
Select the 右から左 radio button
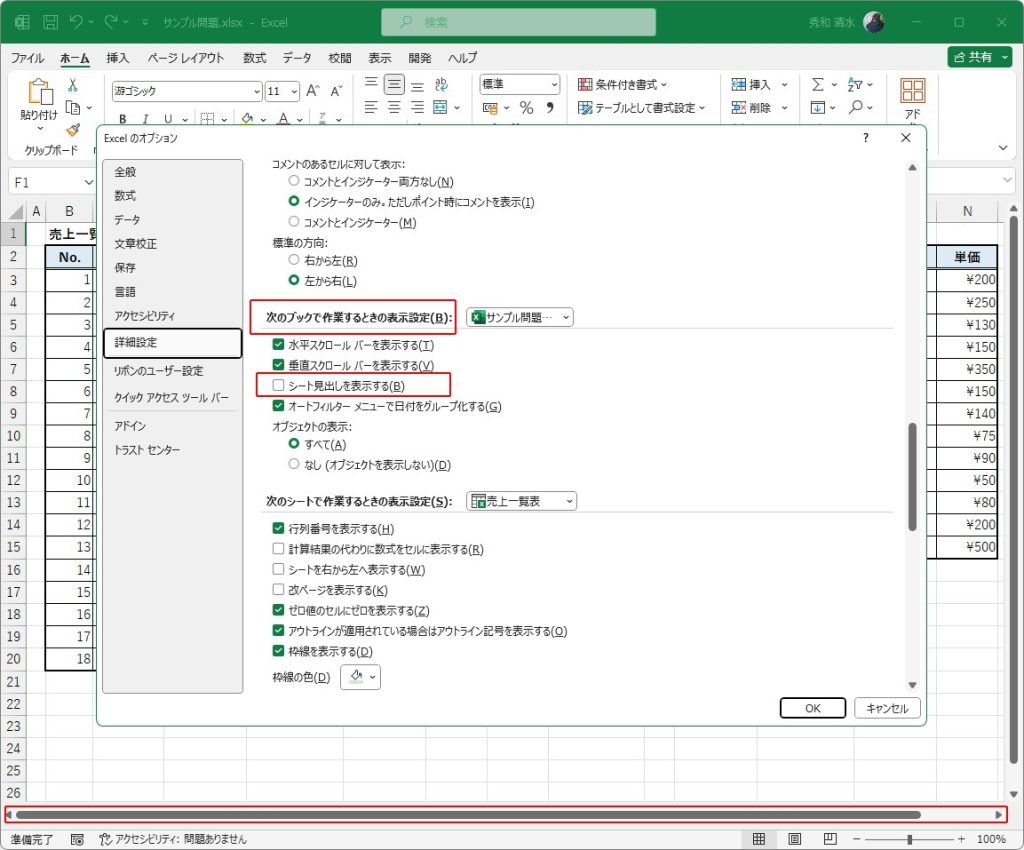tap(294, 260)
